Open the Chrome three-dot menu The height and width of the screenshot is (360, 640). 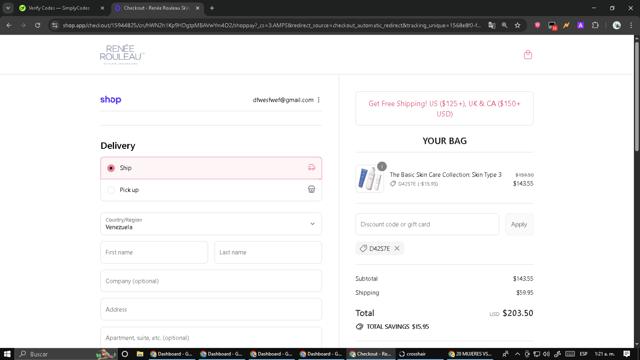631,25
